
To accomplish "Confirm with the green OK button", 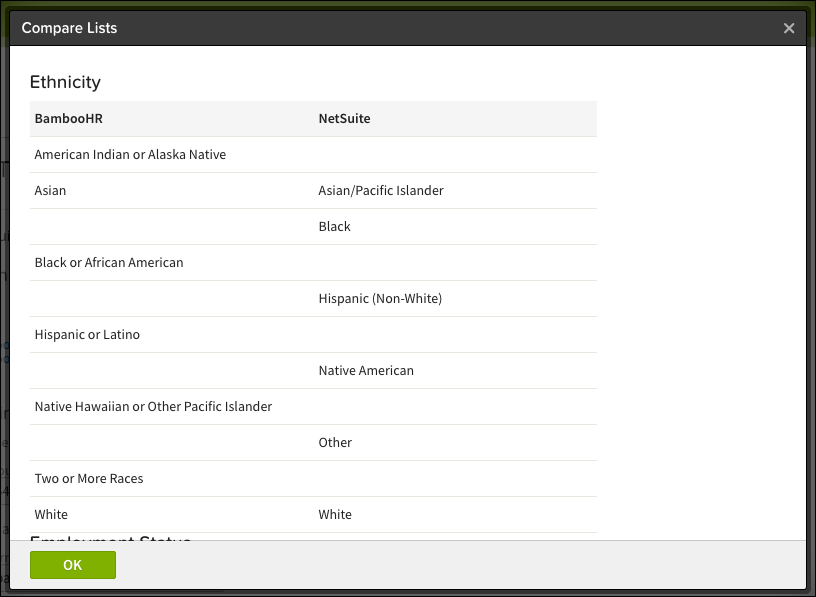I will 73,565.
